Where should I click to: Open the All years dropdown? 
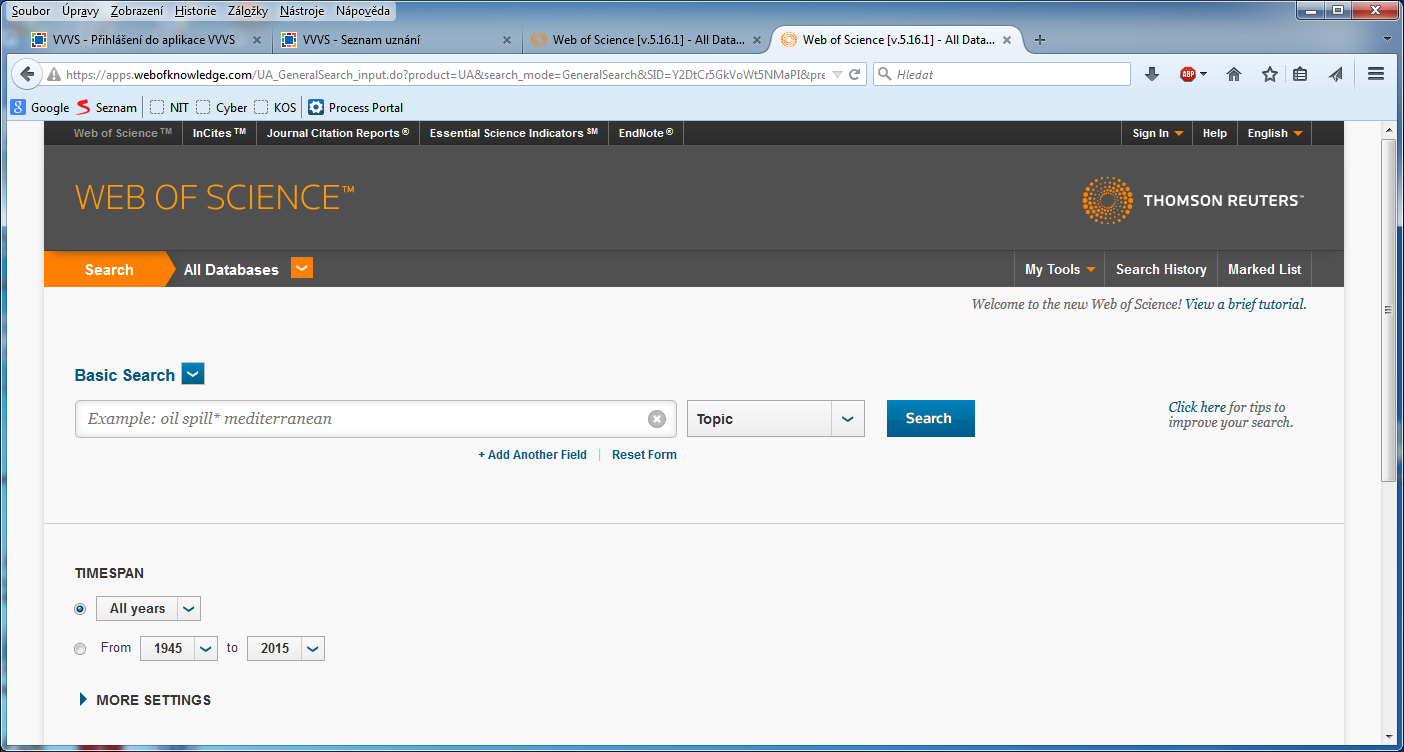click(x=190, y=608)
